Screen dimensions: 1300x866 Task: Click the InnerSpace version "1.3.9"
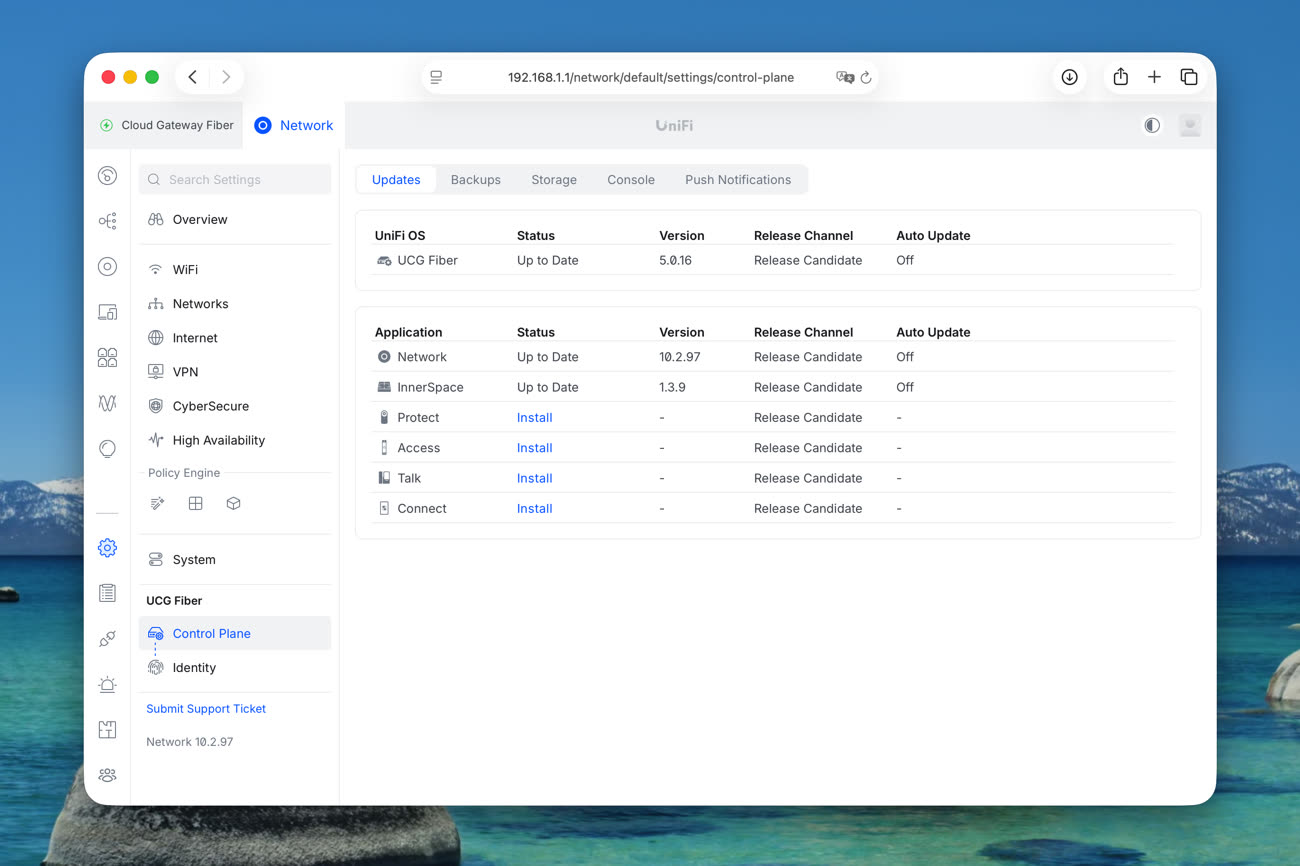pyautogui.click(x=673, y=387)
